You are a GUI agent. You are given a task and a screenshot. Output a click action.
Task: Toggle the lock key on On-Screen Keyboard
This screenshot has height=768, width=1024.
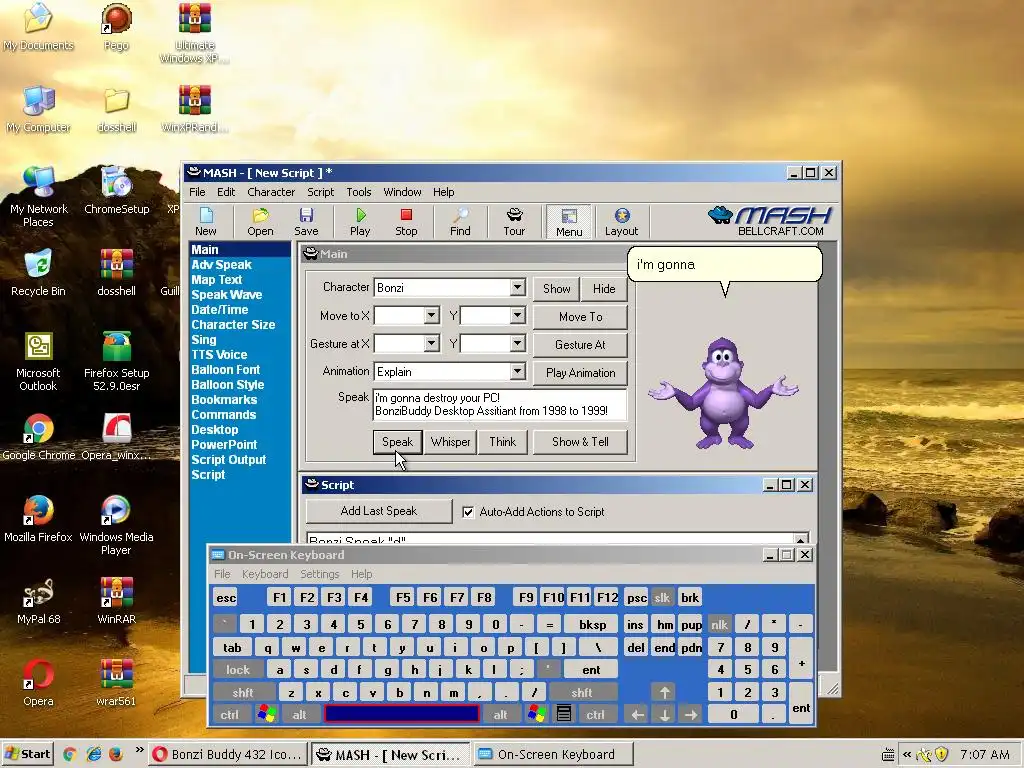tap(238, 669)
